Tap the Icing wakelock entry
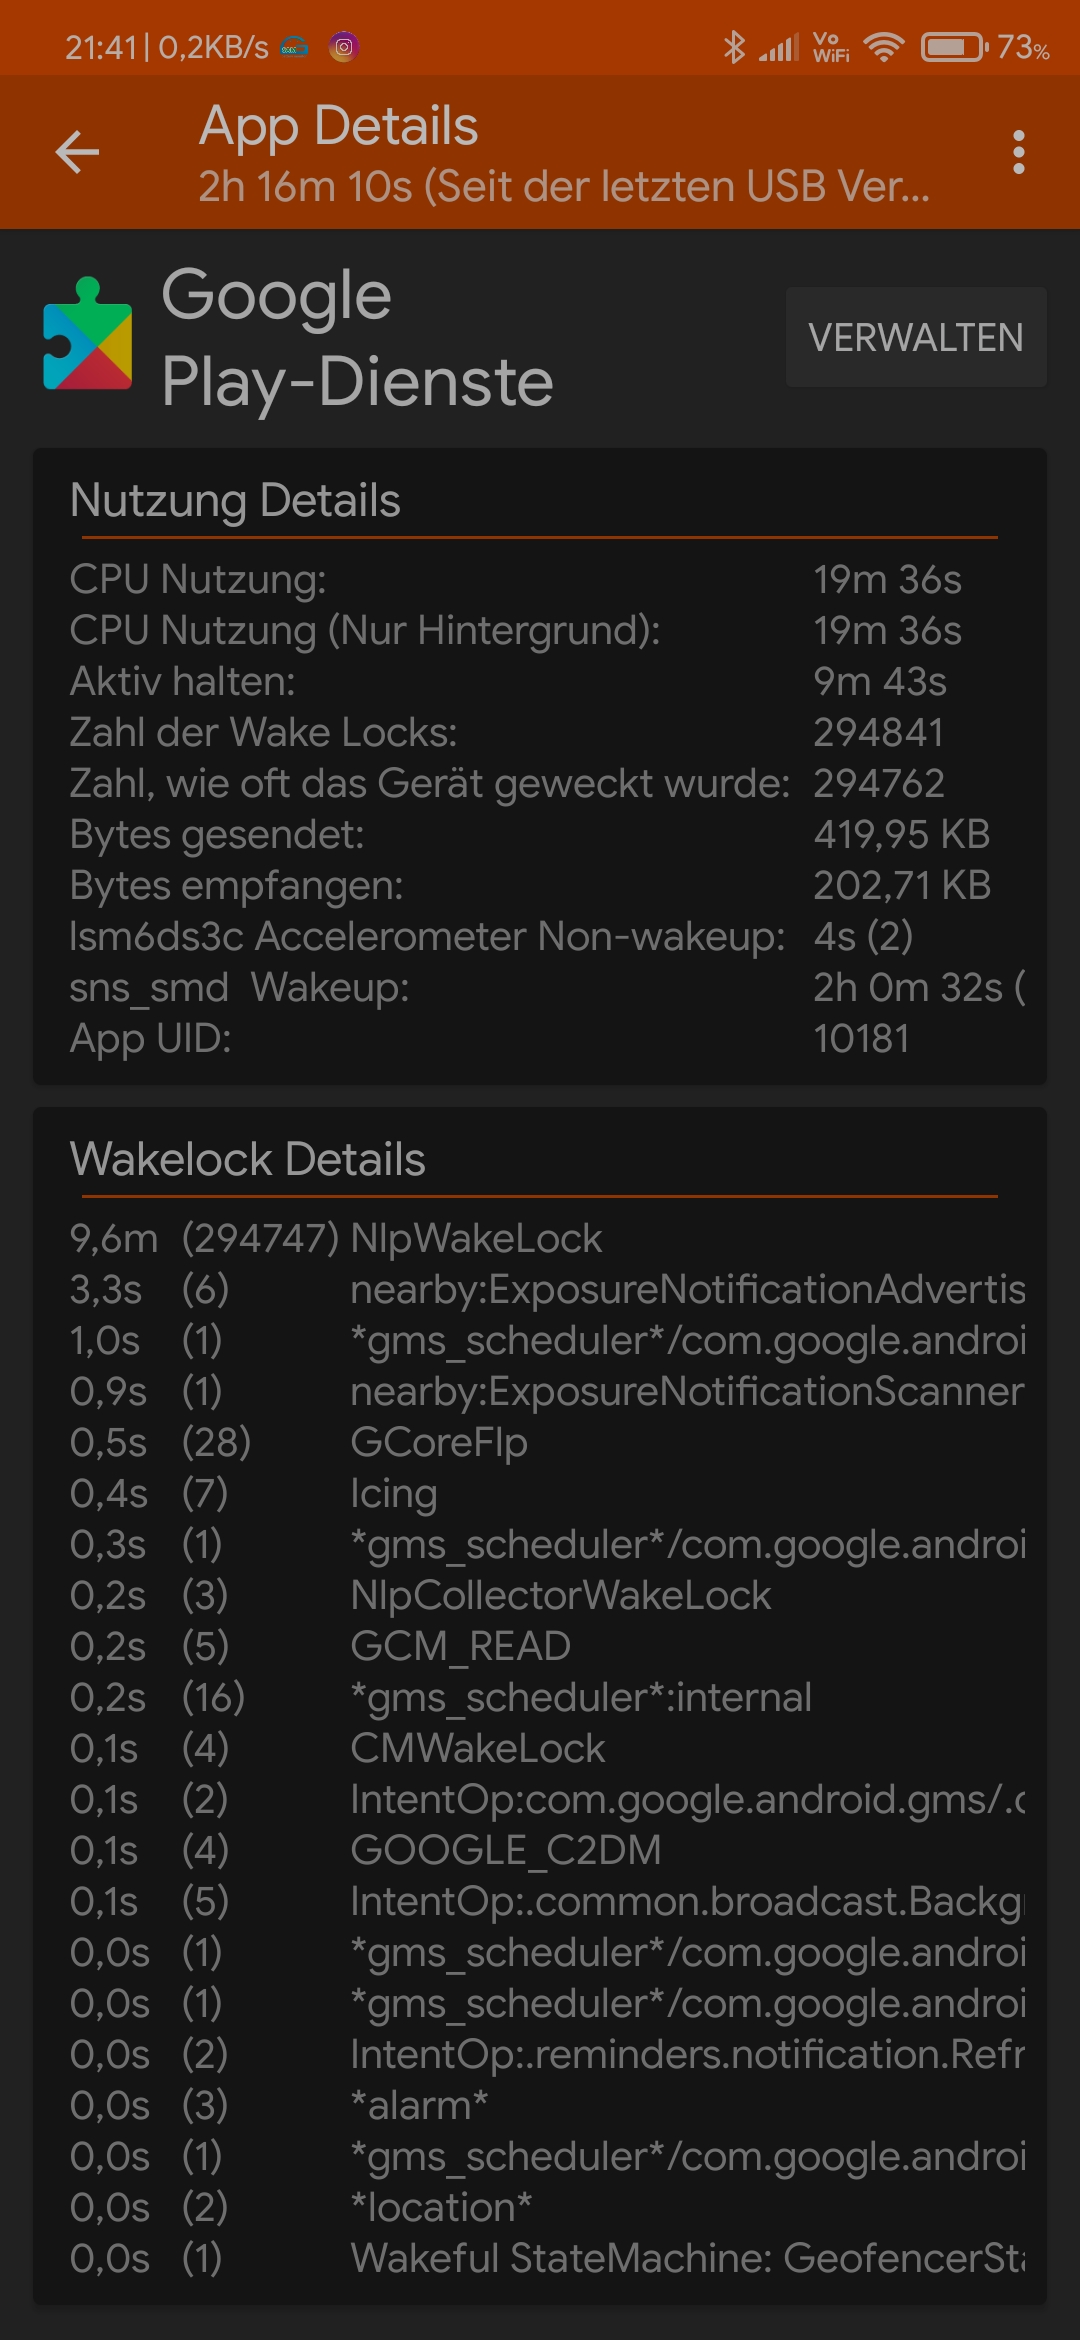 pos(393,1493)
